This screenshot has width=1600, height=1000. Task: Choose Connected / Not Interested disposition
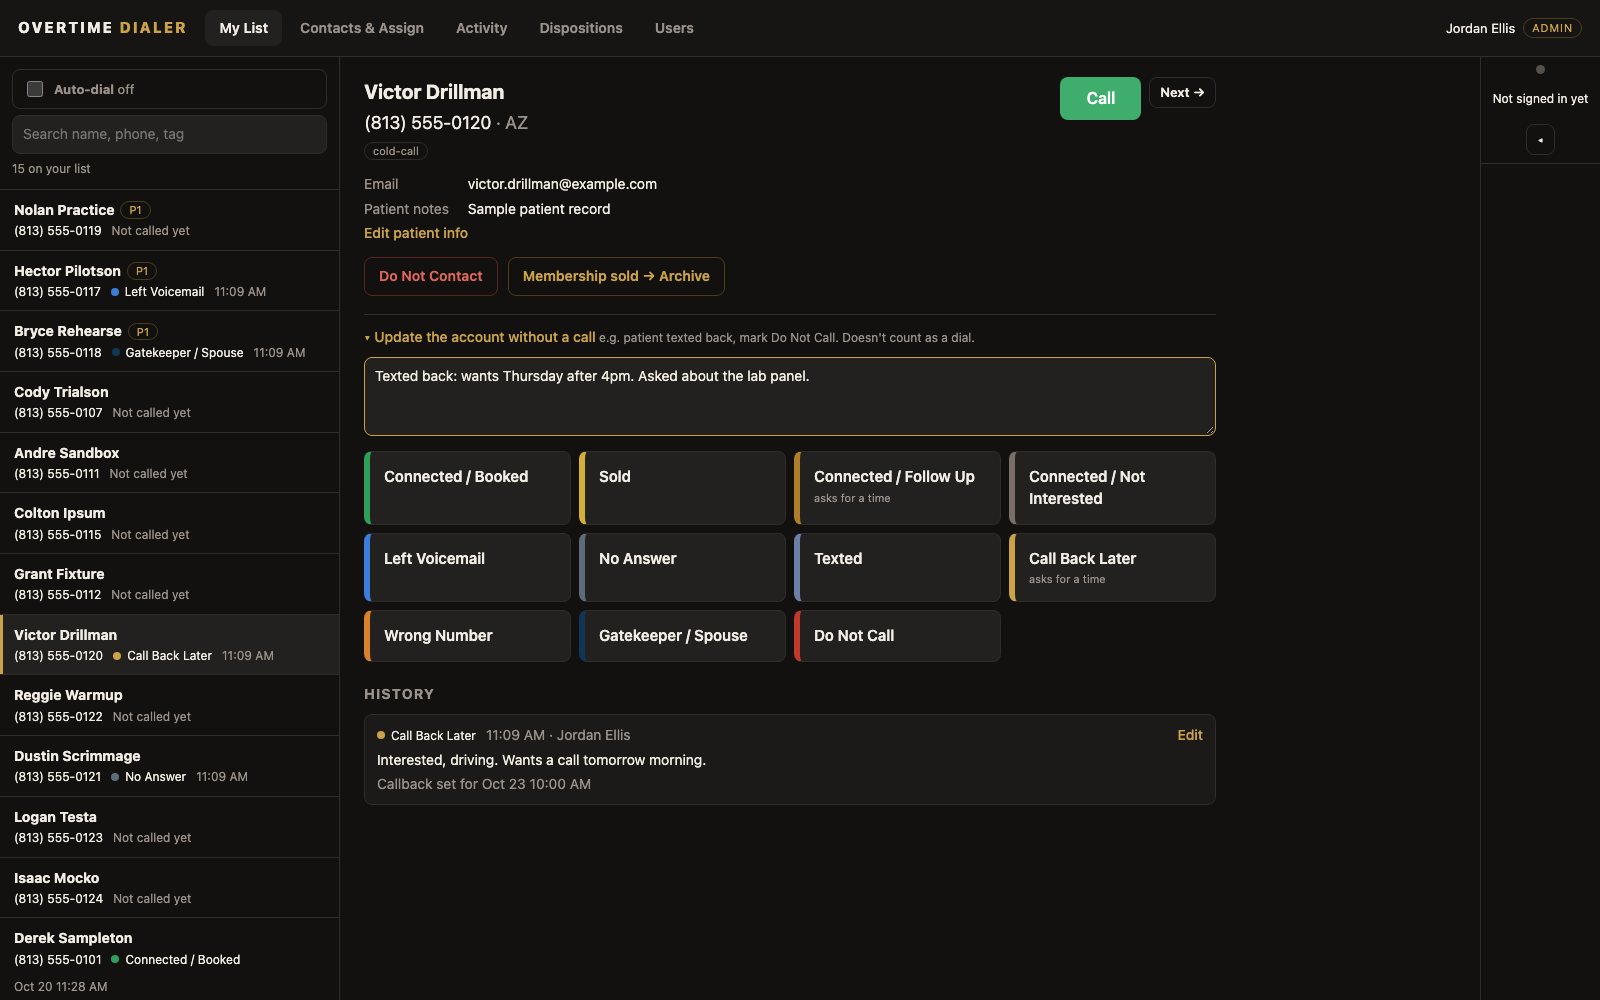pyautogui.click(x=1112, y=488)
